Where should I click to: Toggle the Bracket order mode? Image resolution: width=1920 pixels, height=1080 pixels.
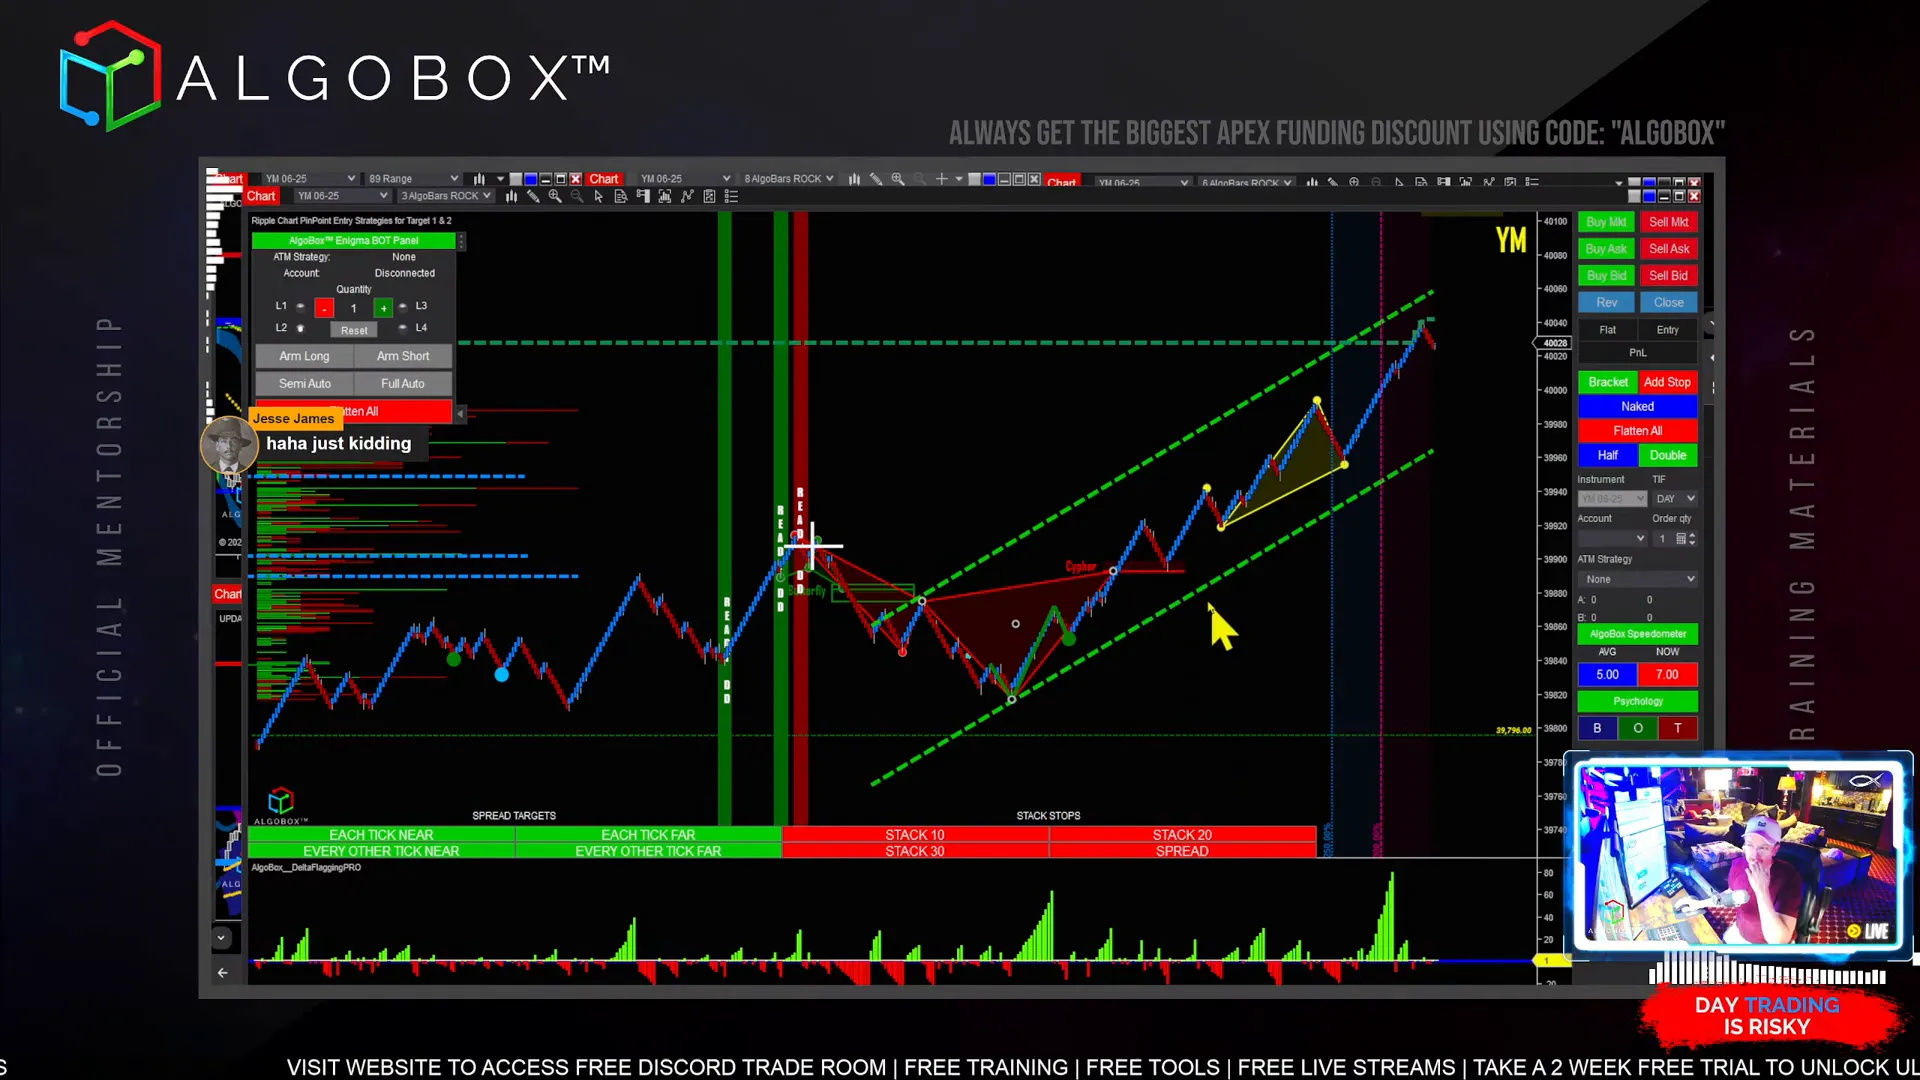point(1608,382)
